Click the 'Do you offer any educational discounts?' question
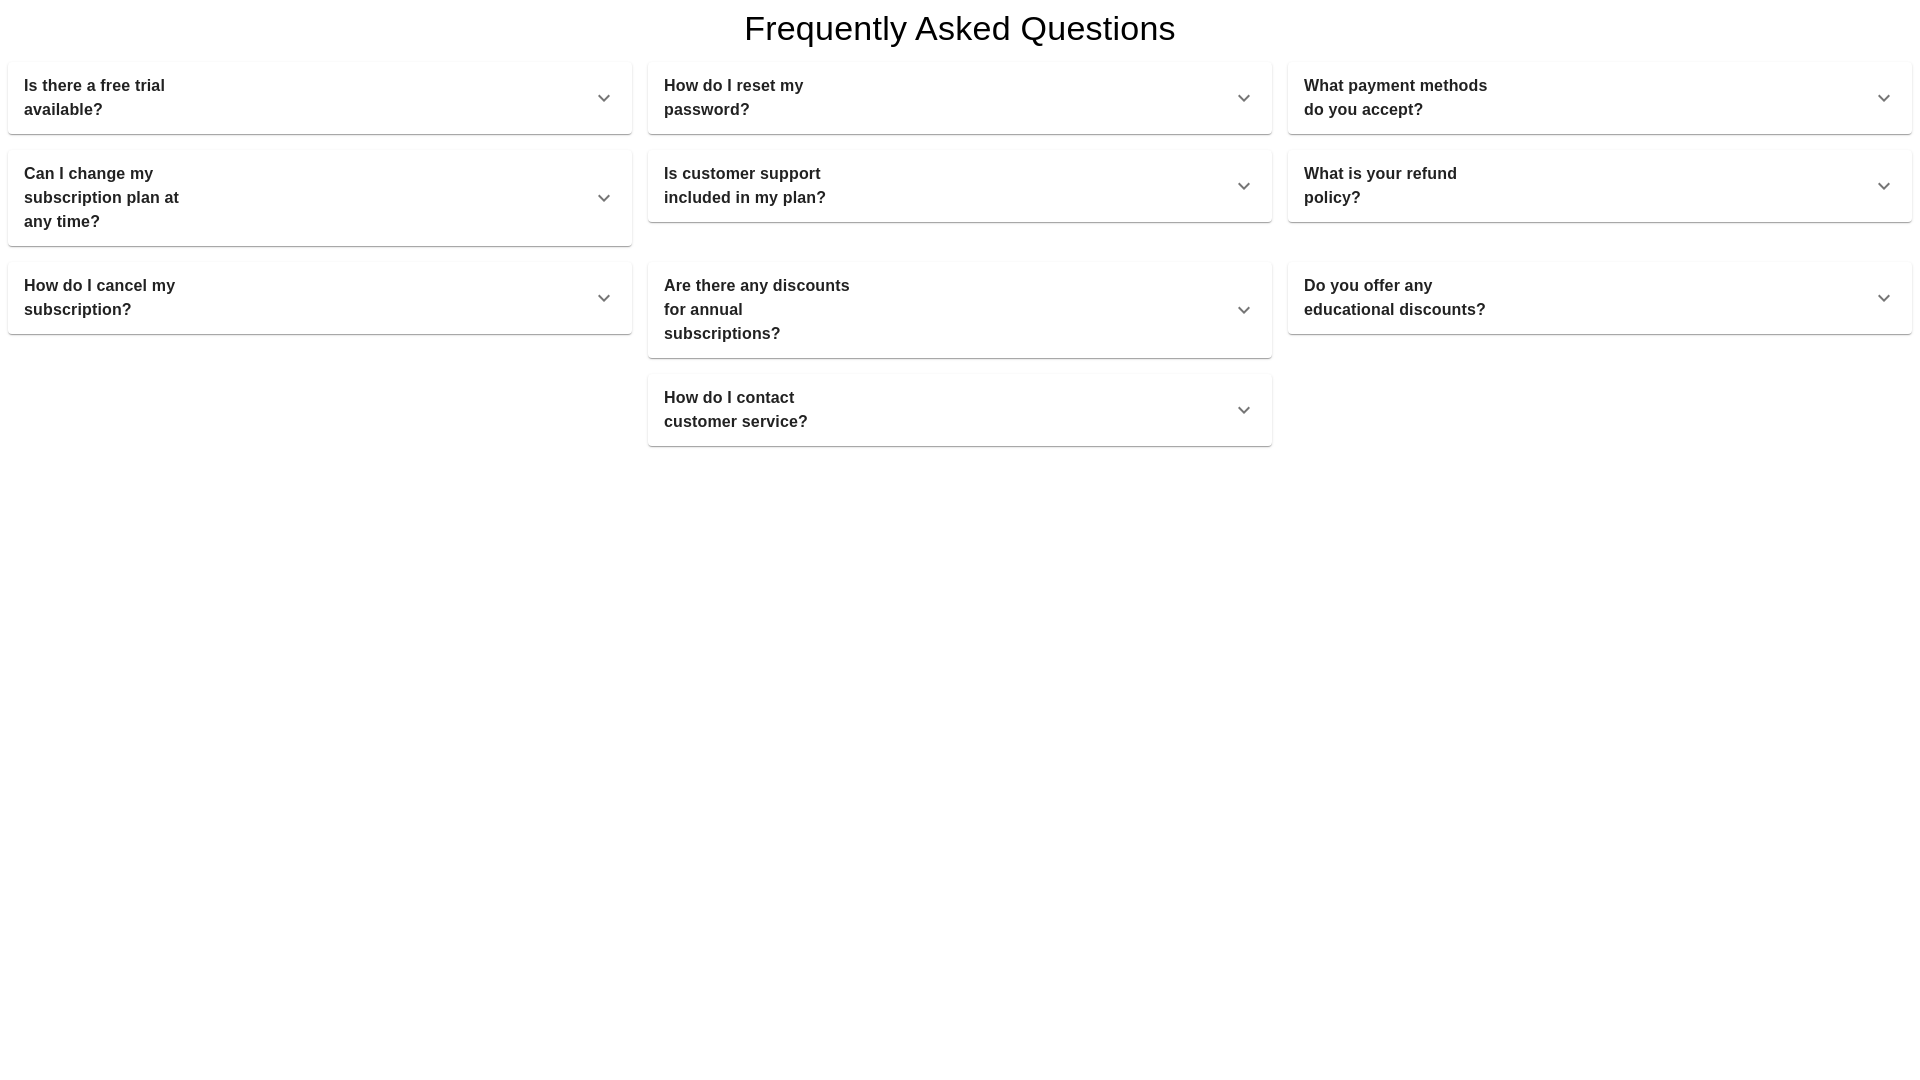Viewport: 1920px width, 1080px height. pyautogui.click(x=1394, y=297)
